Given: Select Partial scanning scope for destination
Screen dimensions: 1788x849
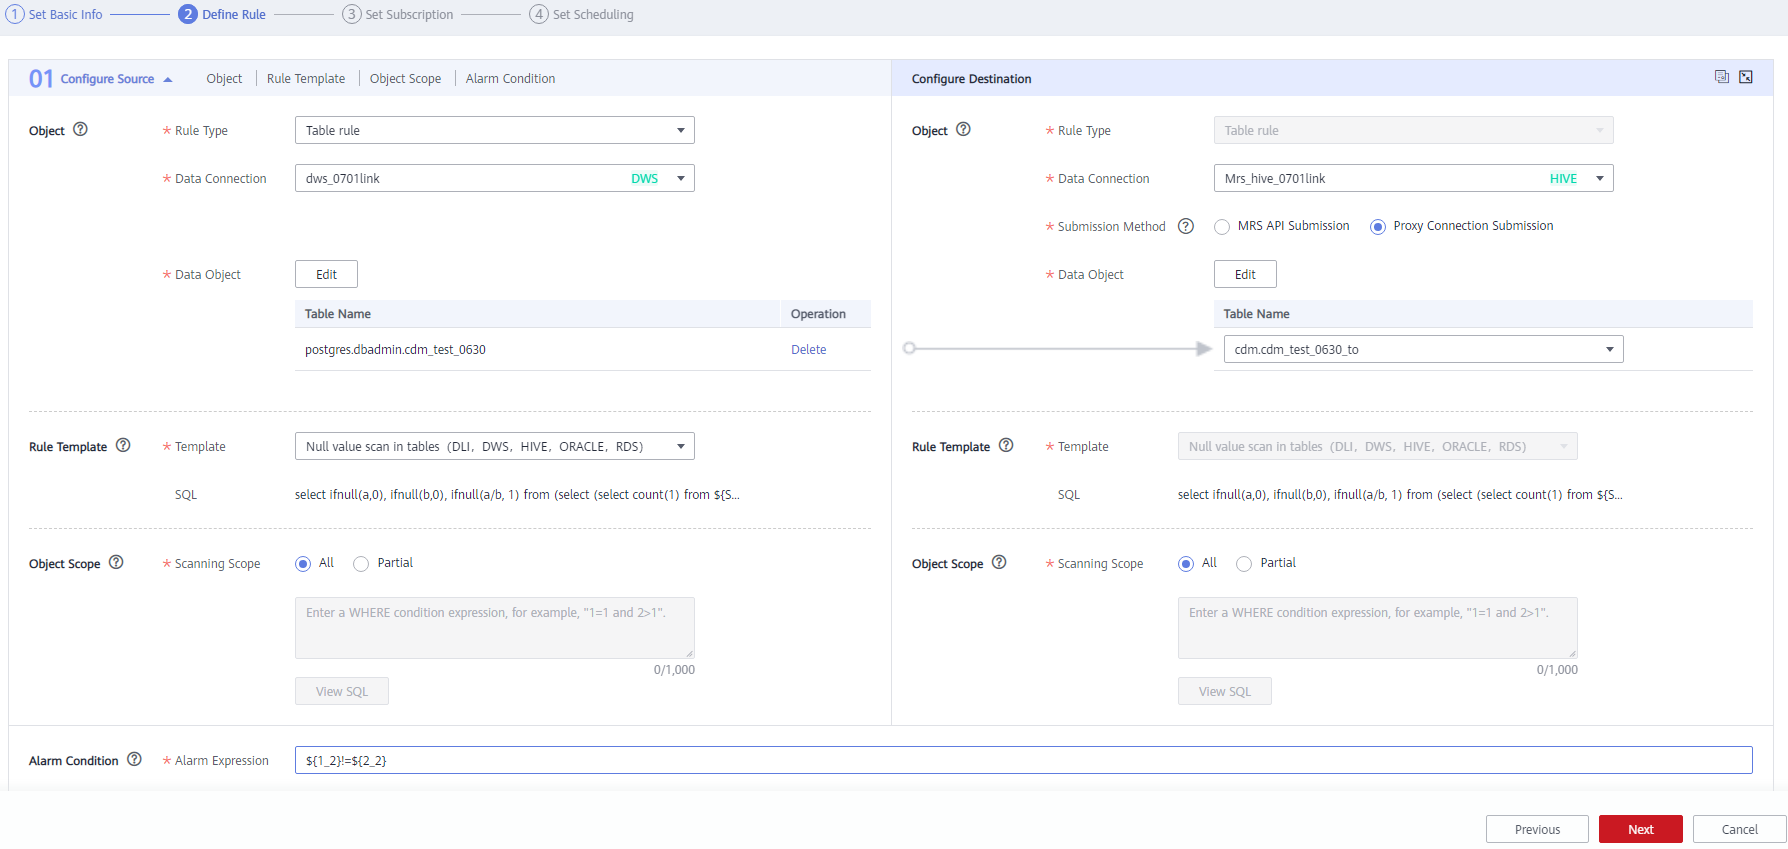Looking at the screenshot, I should [1244, 564].
